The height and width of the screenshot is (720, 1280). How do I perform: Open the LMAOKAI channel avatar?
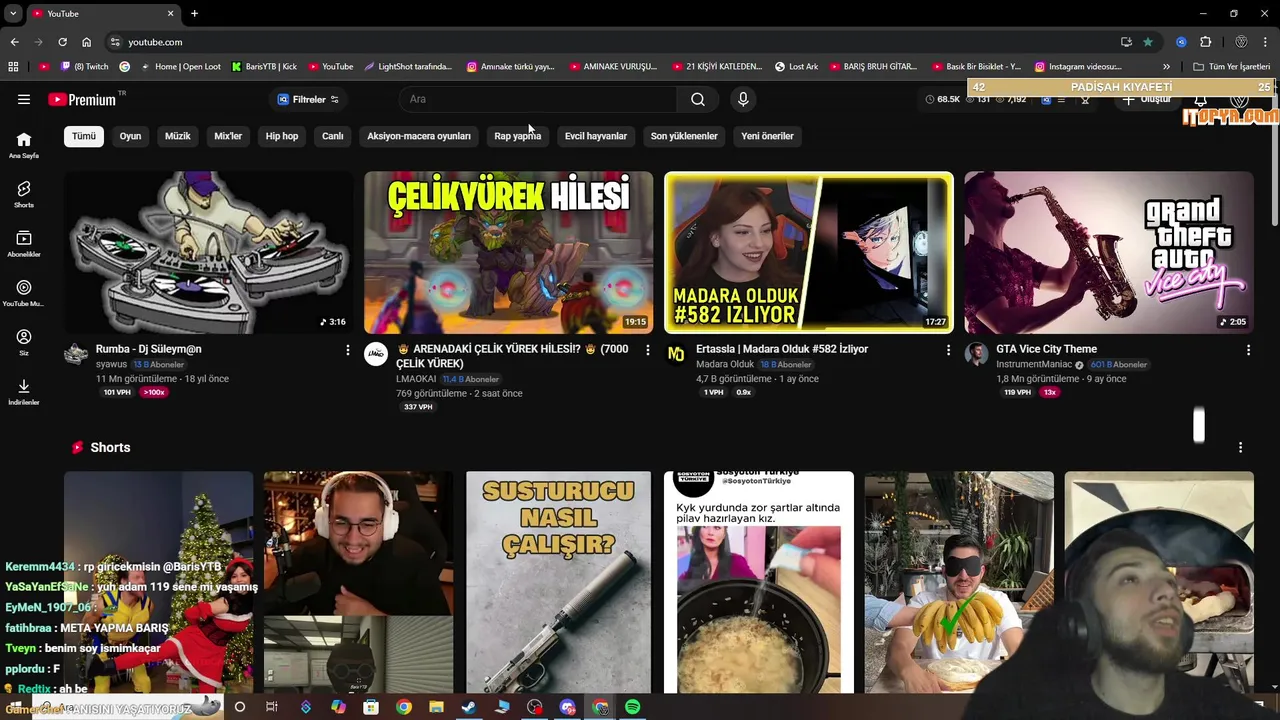pyautogui.click(x=376, y=354)
